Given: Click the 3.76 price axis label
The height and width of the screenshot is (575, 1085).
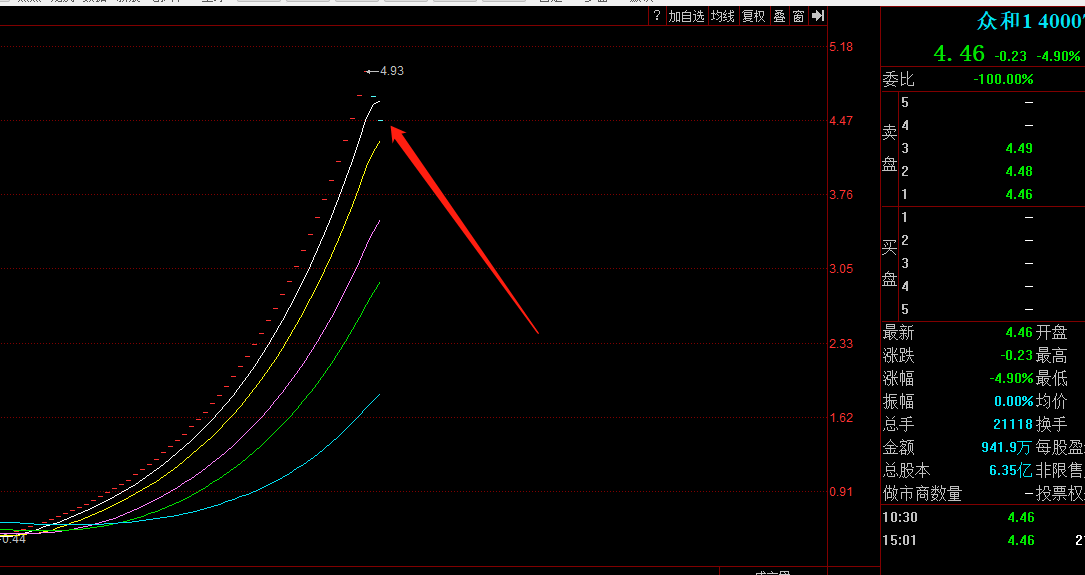Looking at the screenshot, I should pyautogui.click(x=841, y=194).
